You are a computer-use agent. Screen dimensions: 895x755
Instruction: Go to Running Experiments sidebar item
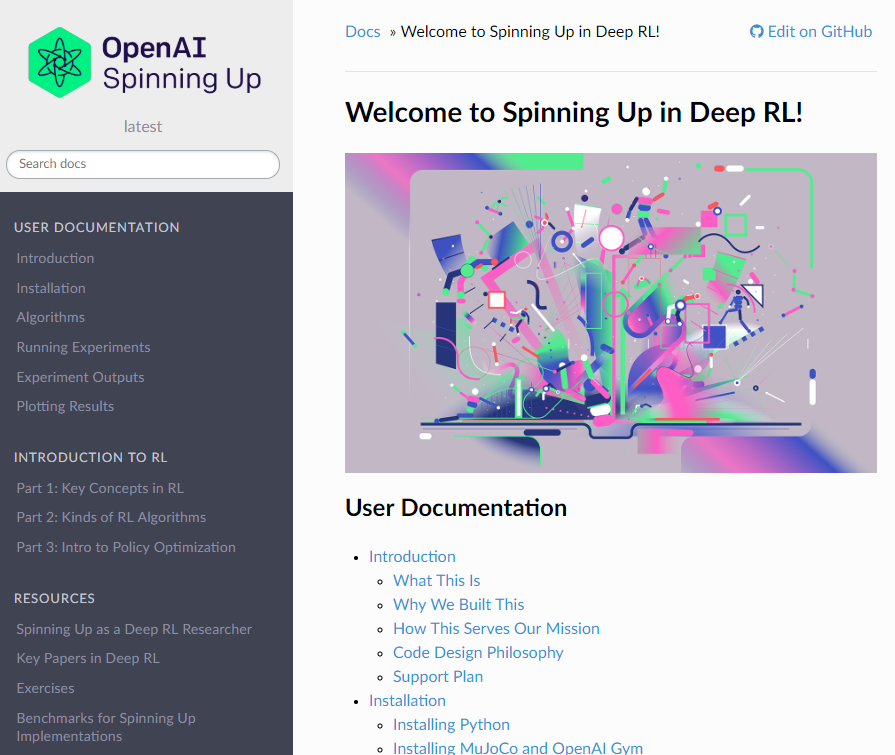pyautogui.click(x=83, y=347)
